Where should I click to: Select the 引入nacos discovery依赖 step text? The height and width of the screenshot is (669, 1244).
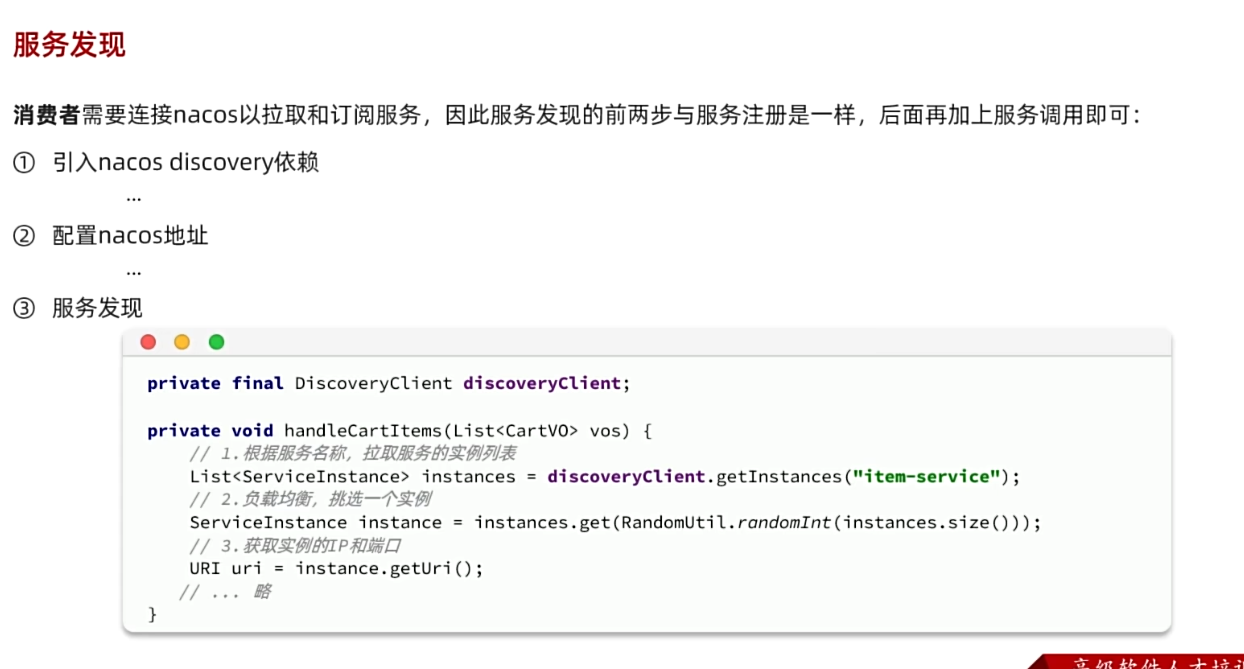pos(186,162)
